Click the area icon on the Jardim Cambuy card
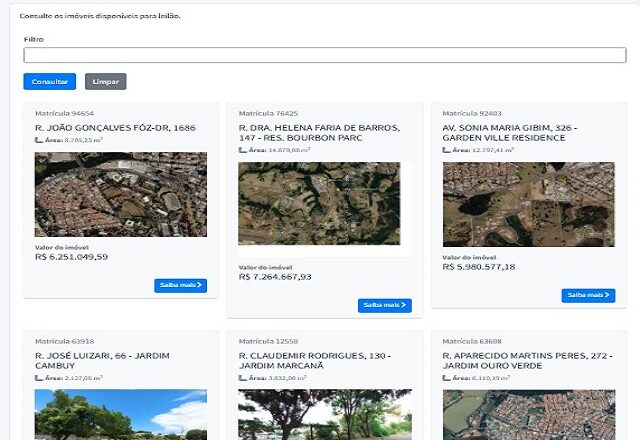The image size is (640, 440). [39, 379]
